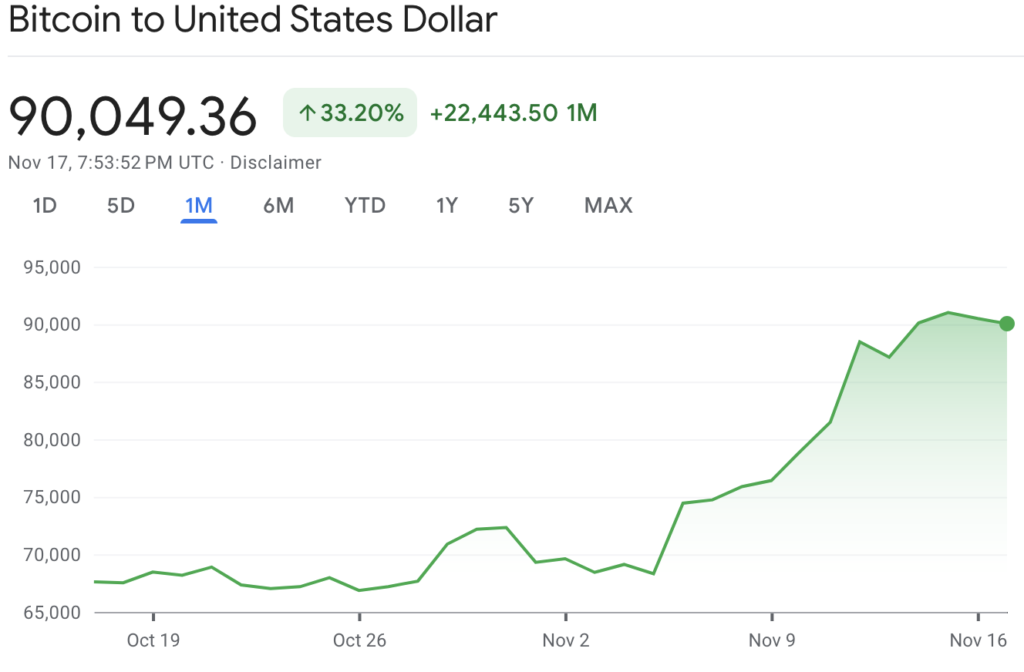The height and width of the screenshot is (672, 1024).
Task: Click the Nov 2 axis label
Action: [565, 639]
